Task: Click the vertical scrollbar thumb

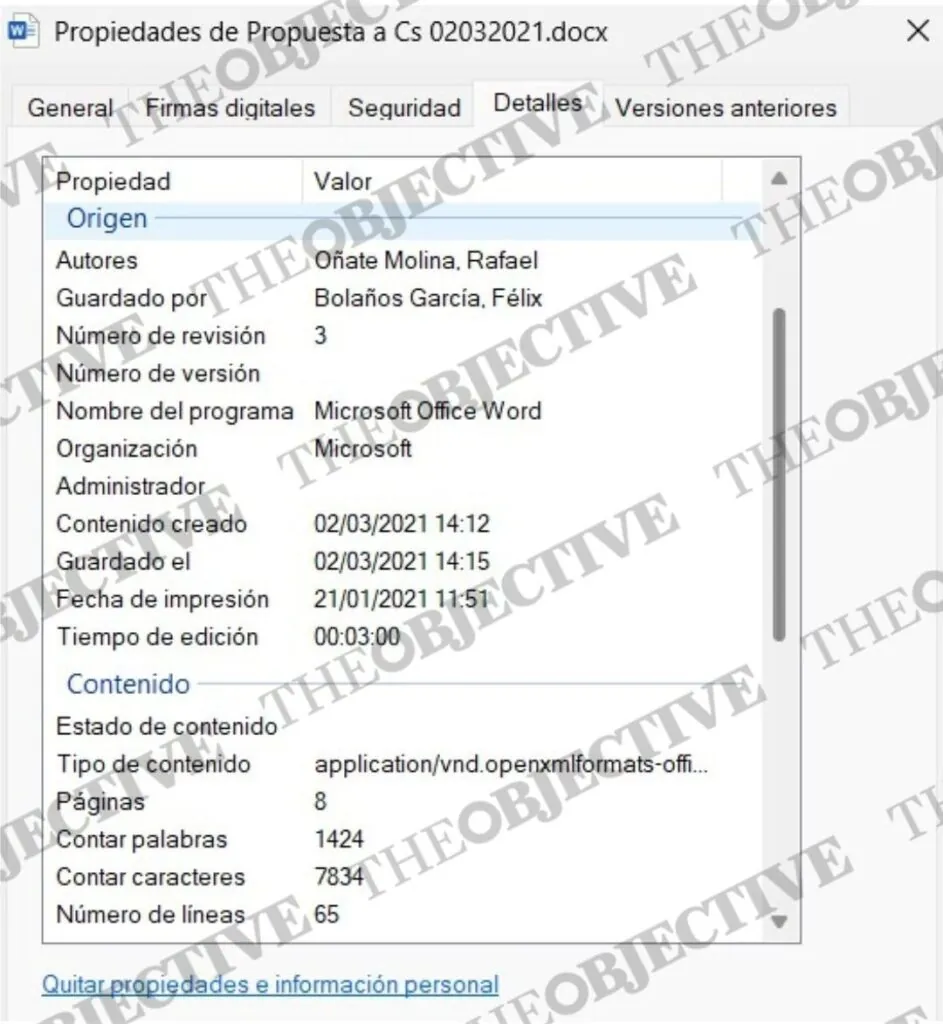Action: pyautogui.click(x=779, y=475)
